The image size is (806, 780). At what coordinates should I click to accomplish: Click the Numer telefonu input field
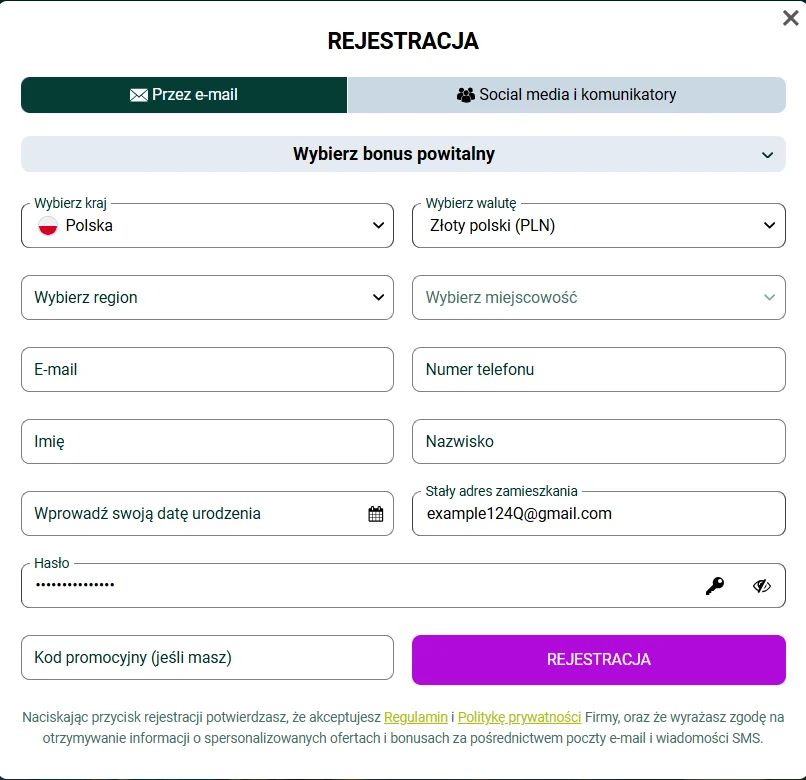pos(598,369)
